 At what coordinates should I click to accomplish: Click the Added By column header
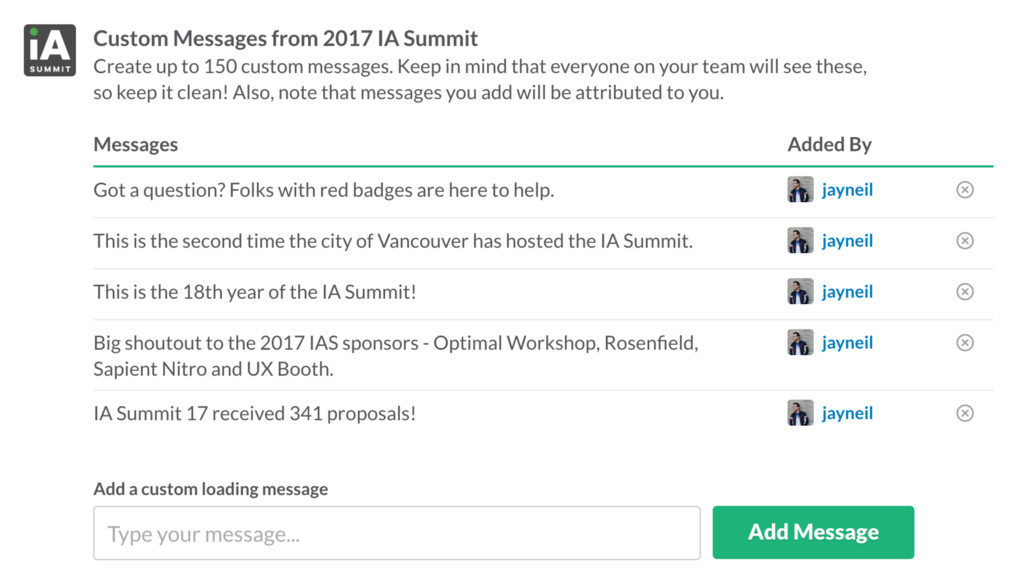[x=829, y=144]
